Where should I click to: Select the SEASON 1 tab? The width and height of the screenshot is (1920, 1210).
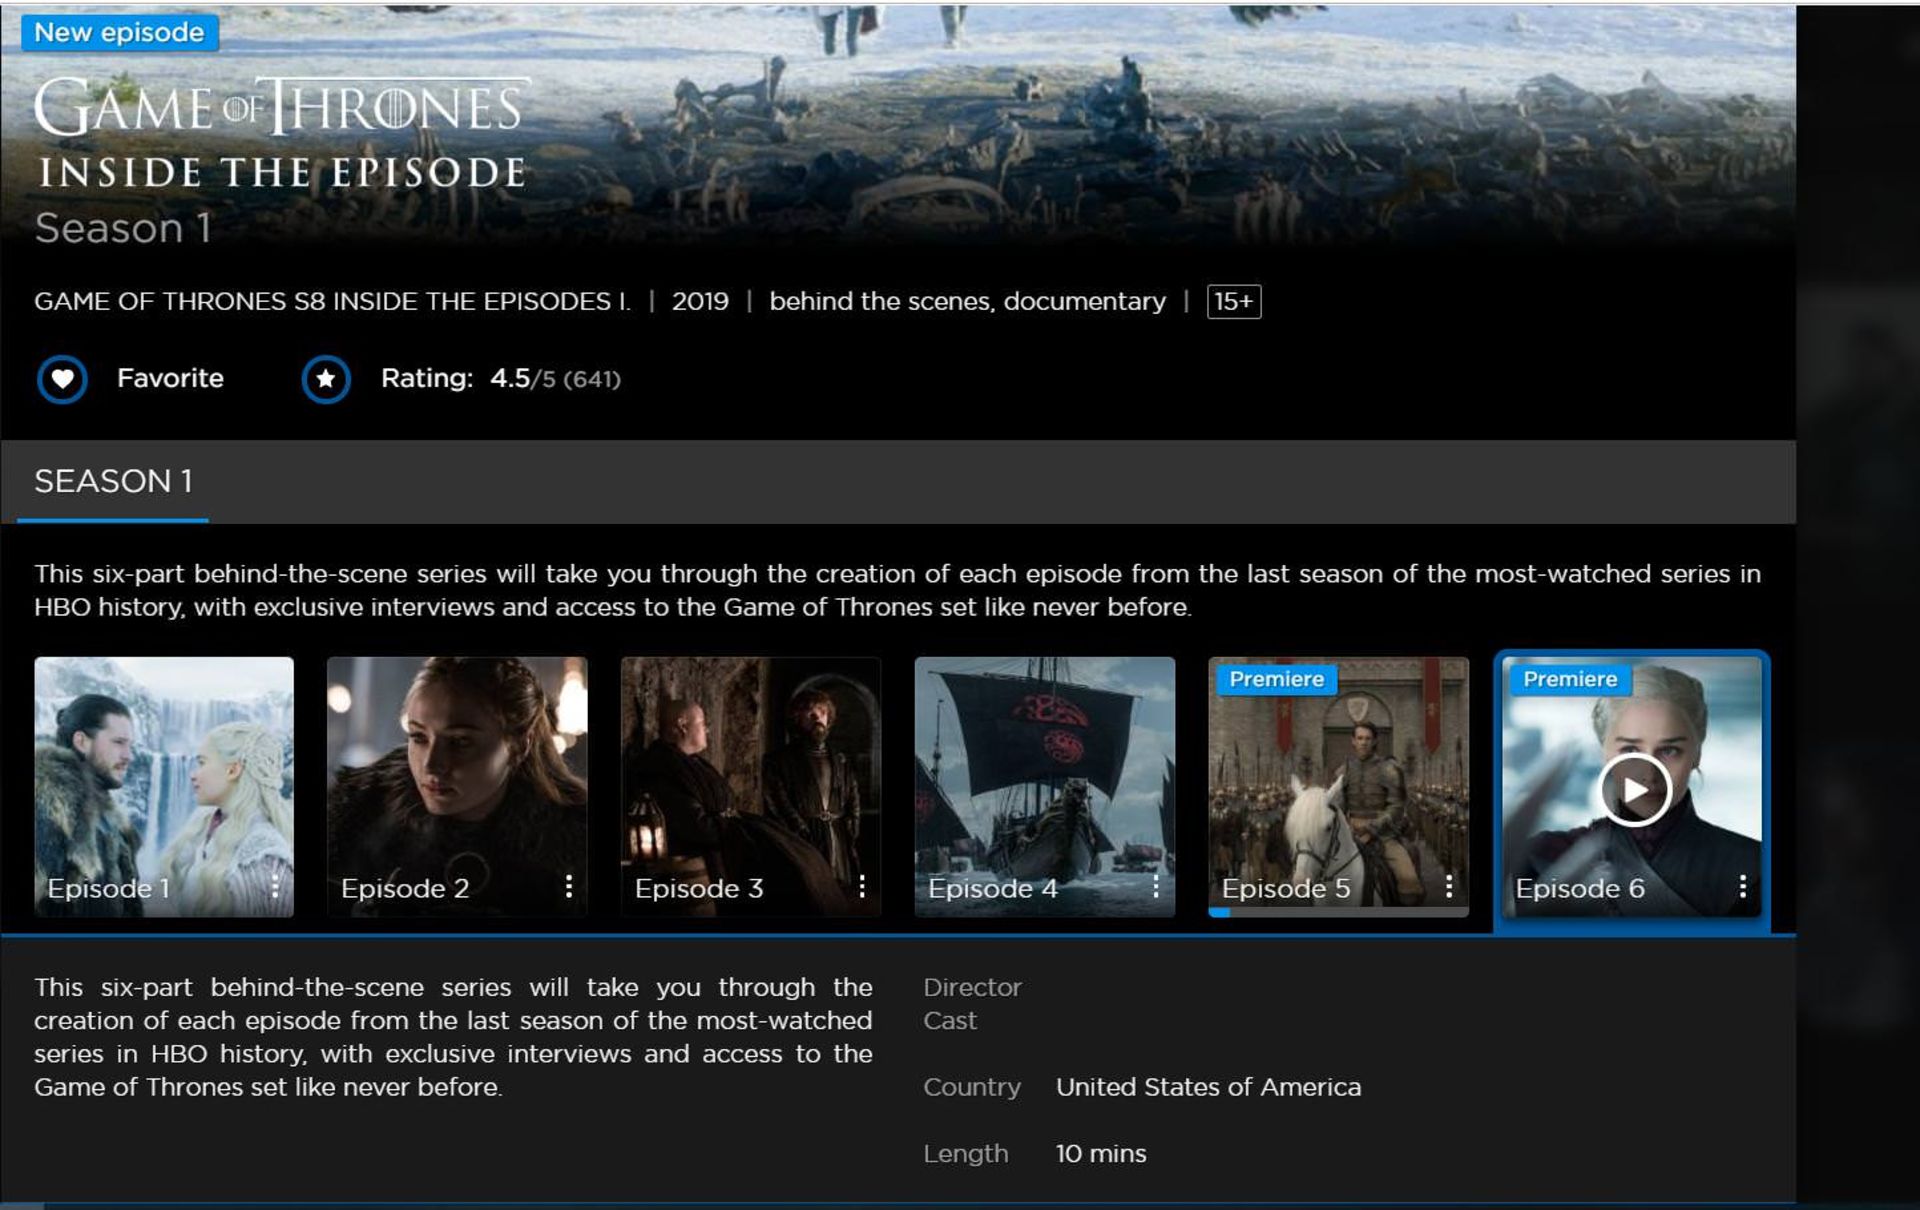[x=113, y=482]
